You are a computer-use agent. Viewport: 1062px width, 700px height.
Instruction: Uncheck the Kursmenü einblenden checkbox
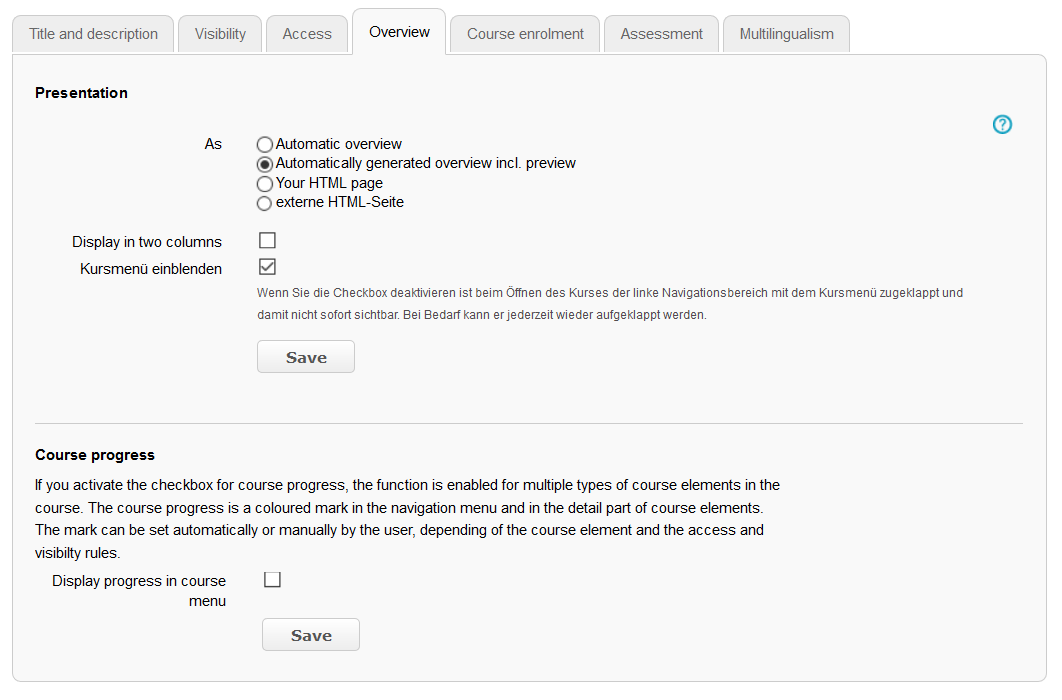click(x=267, y=266)
